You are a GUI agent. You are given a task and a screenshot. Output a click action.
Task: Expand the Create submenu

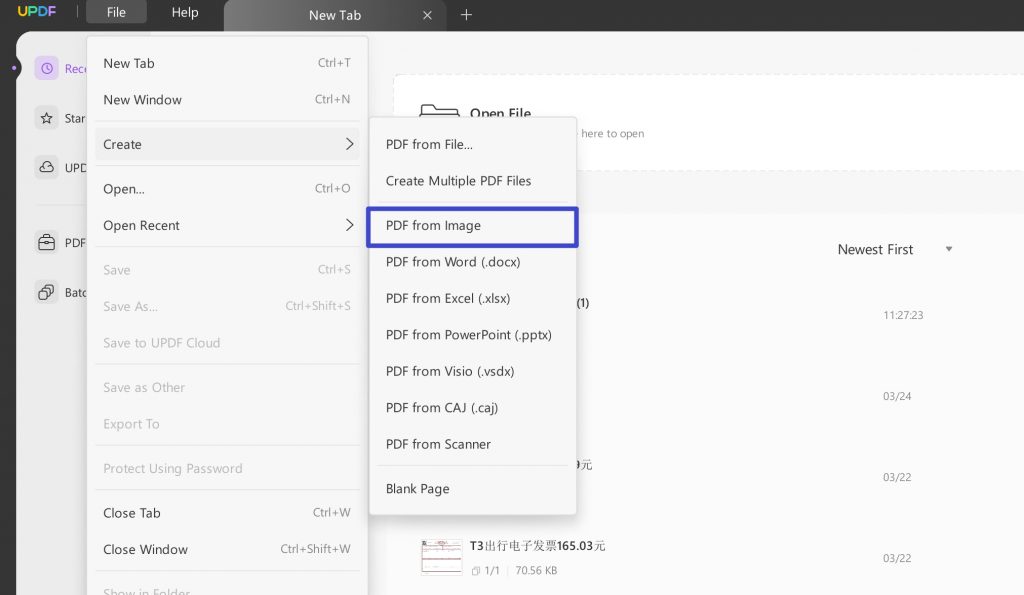tap(227, 144)
